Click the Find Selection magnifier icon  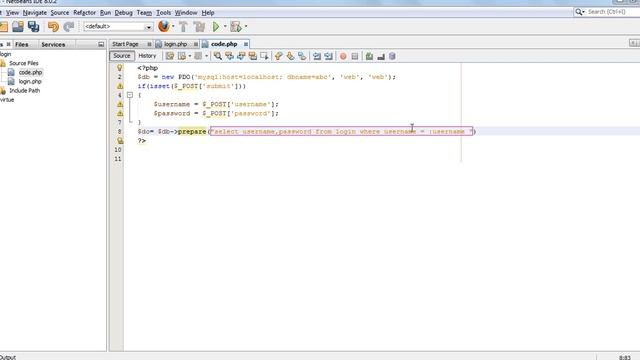218,56
